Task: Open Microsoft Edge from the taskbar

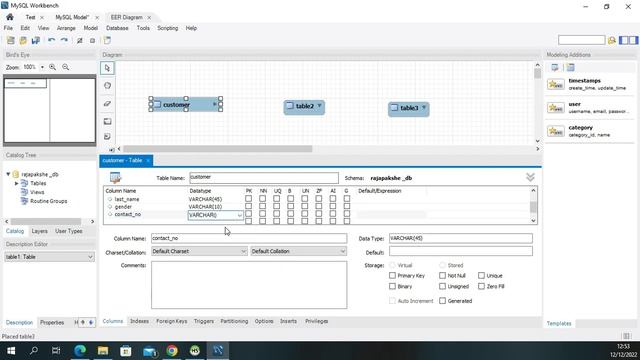Action: [x=80, y=351]
